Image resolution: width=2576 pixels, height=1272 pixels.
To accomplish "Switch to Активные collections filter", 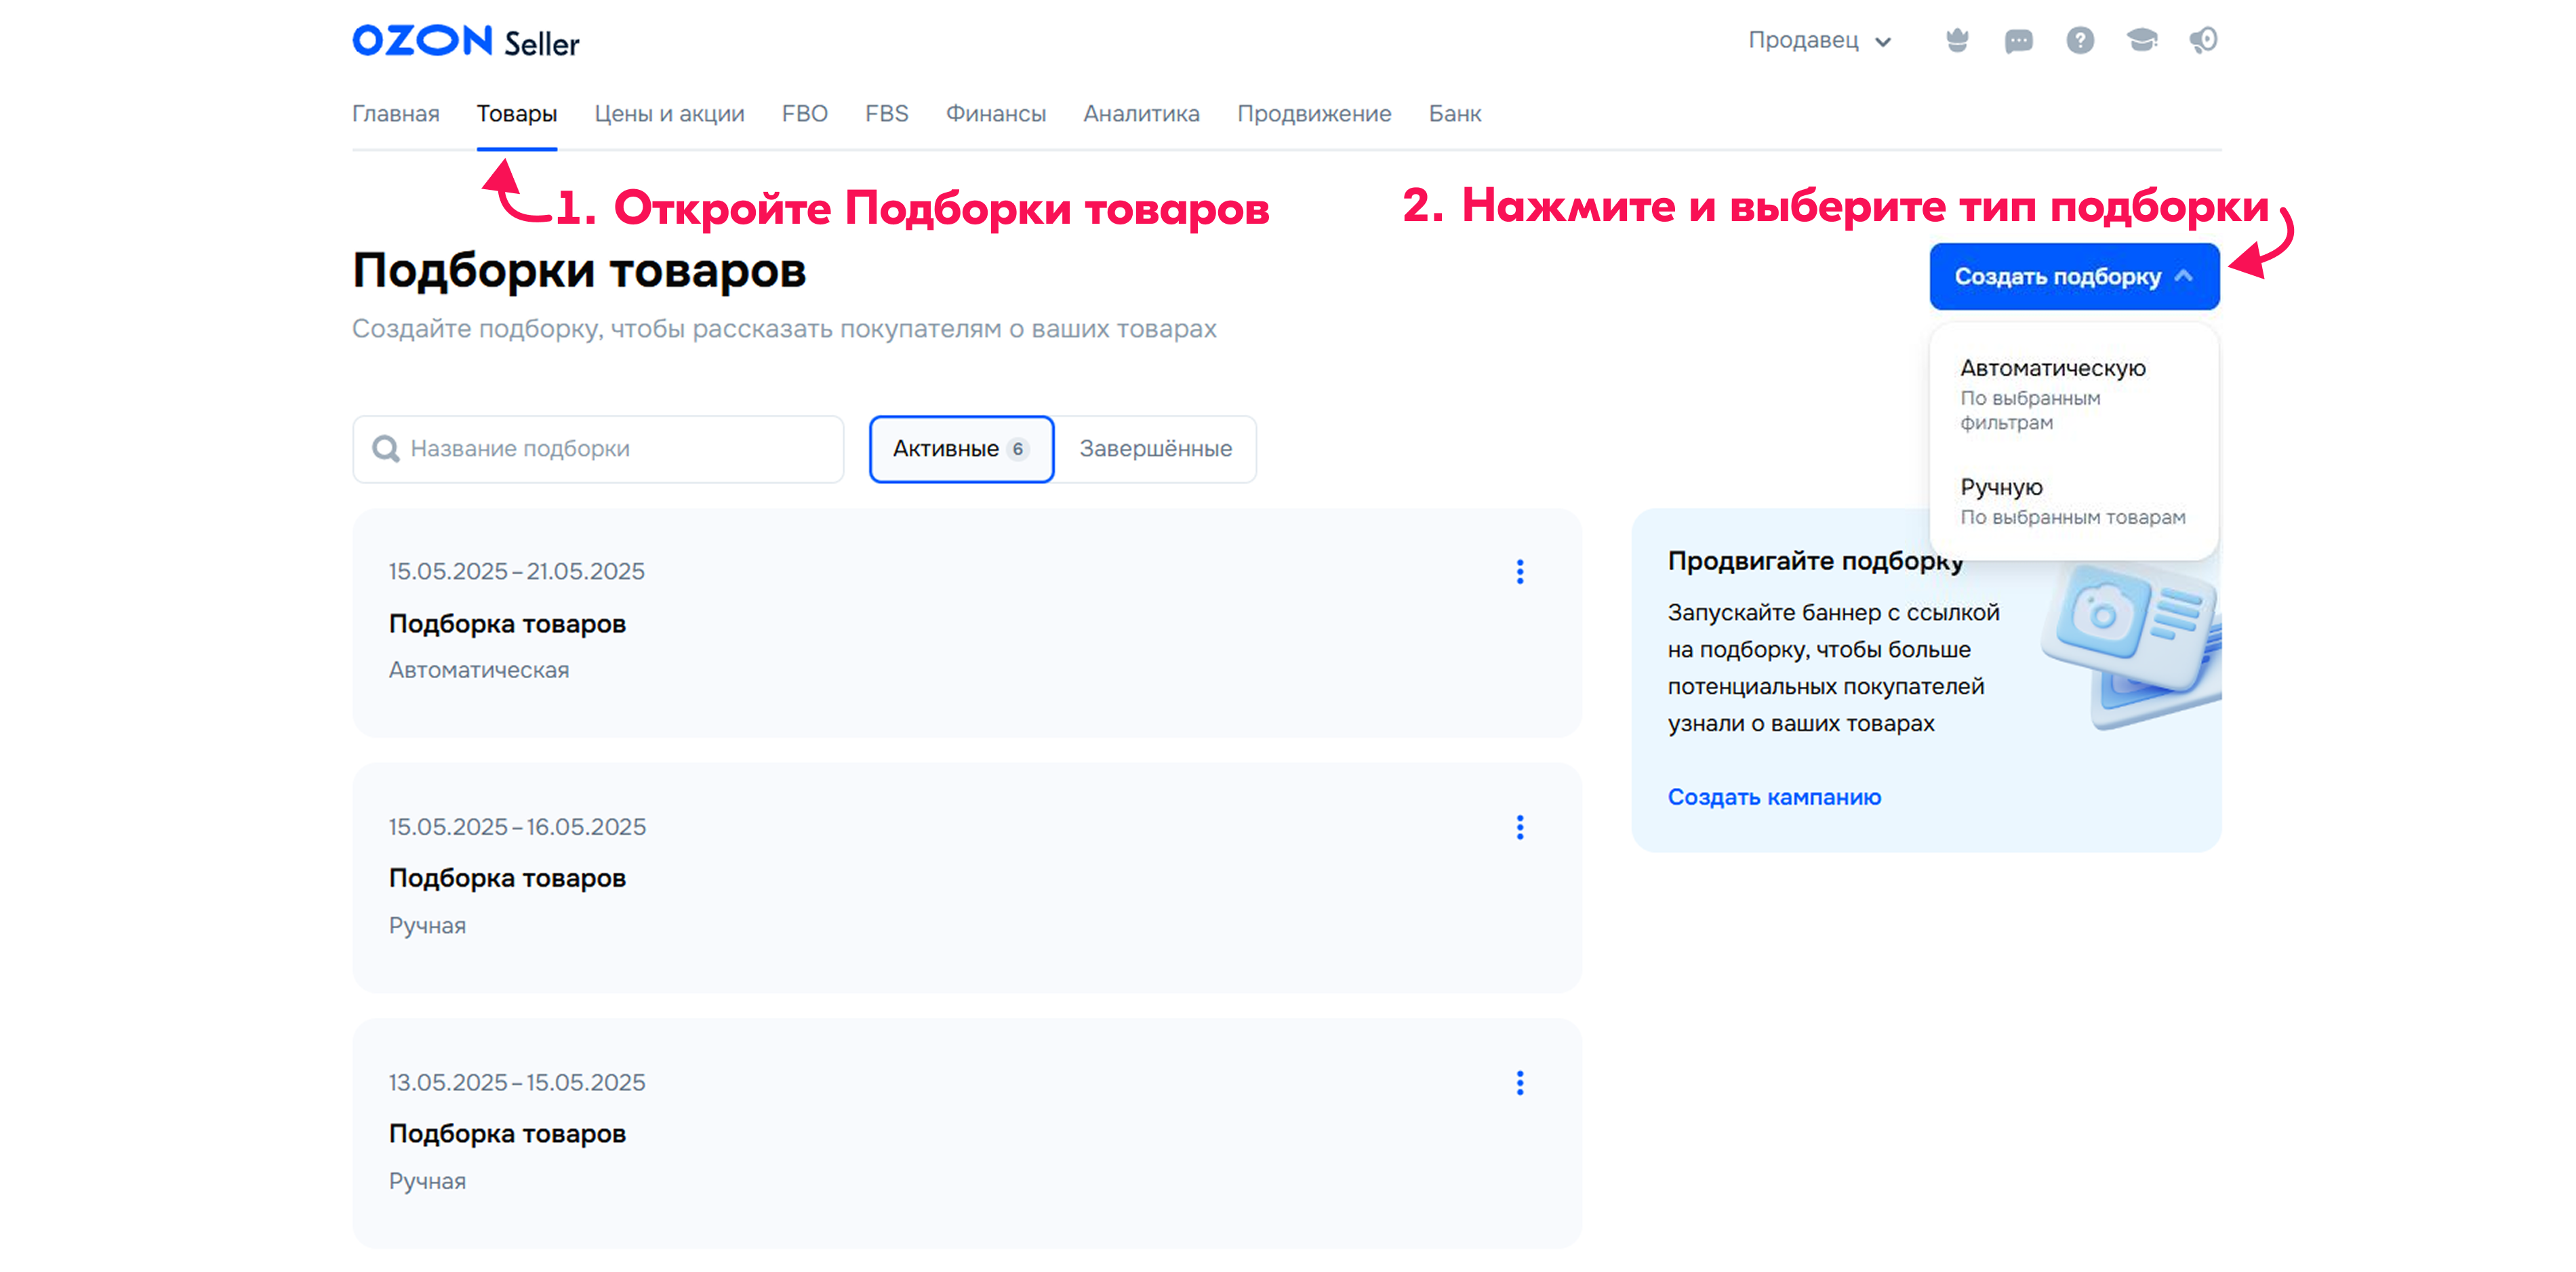I will click(960, 449).
